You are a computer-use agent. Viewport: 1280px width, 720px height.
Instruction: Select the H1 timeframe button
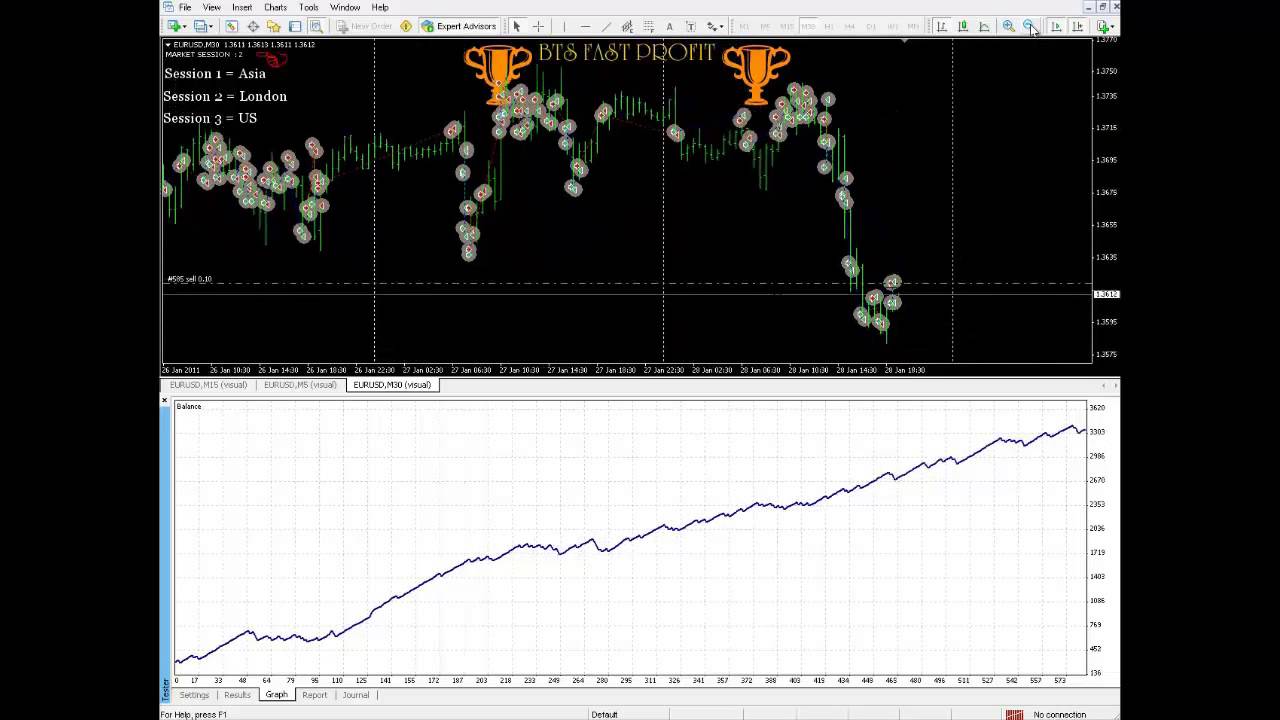pos(829,26)
